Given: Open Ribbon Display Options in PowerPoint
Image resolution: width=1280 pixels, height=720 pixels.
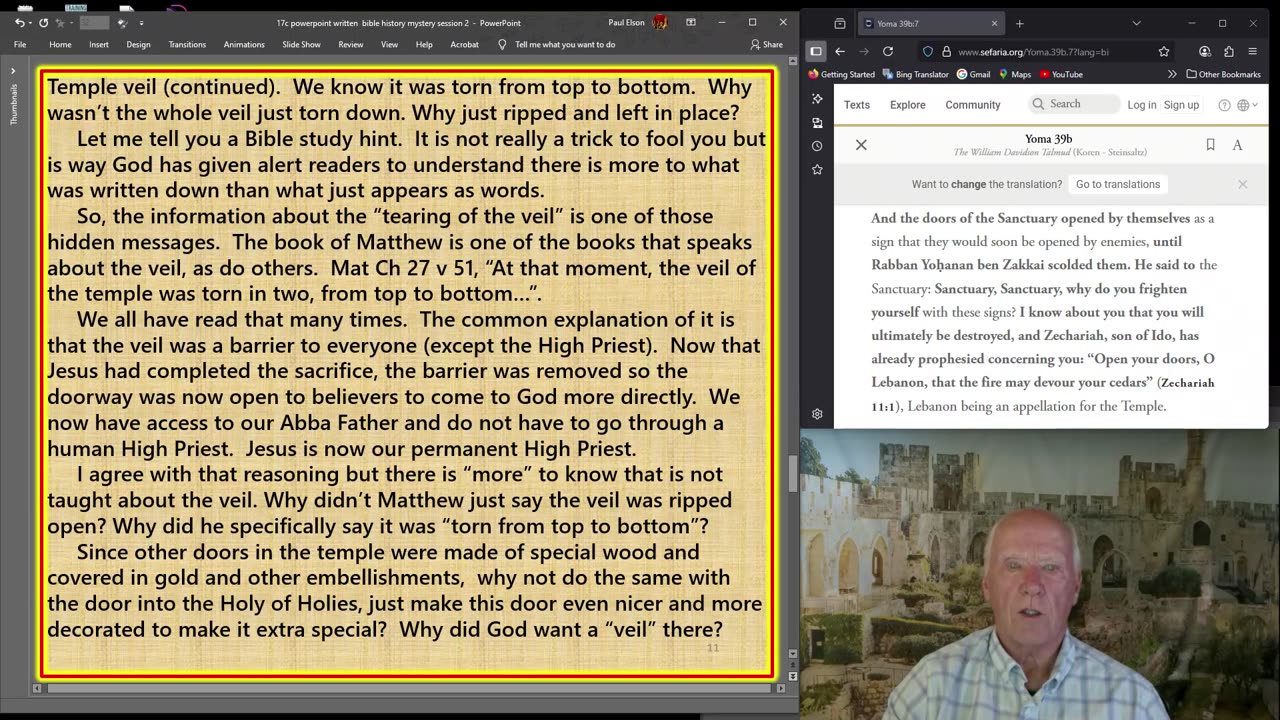Looking at the screenshot, I should [691, 22].
